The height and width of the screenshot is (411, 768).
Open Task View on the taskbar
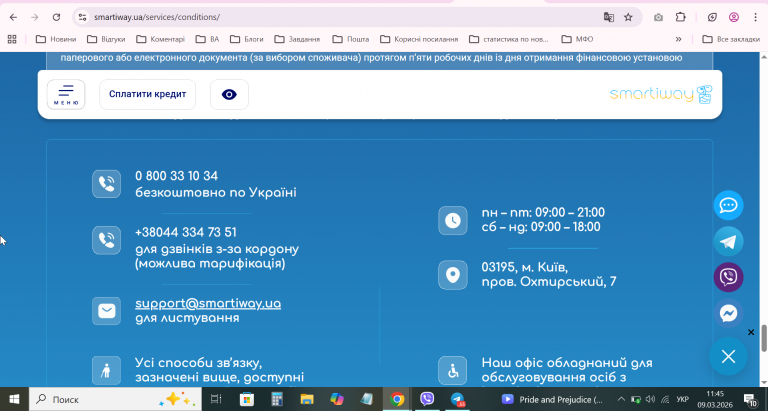click(x=216, y=399)
